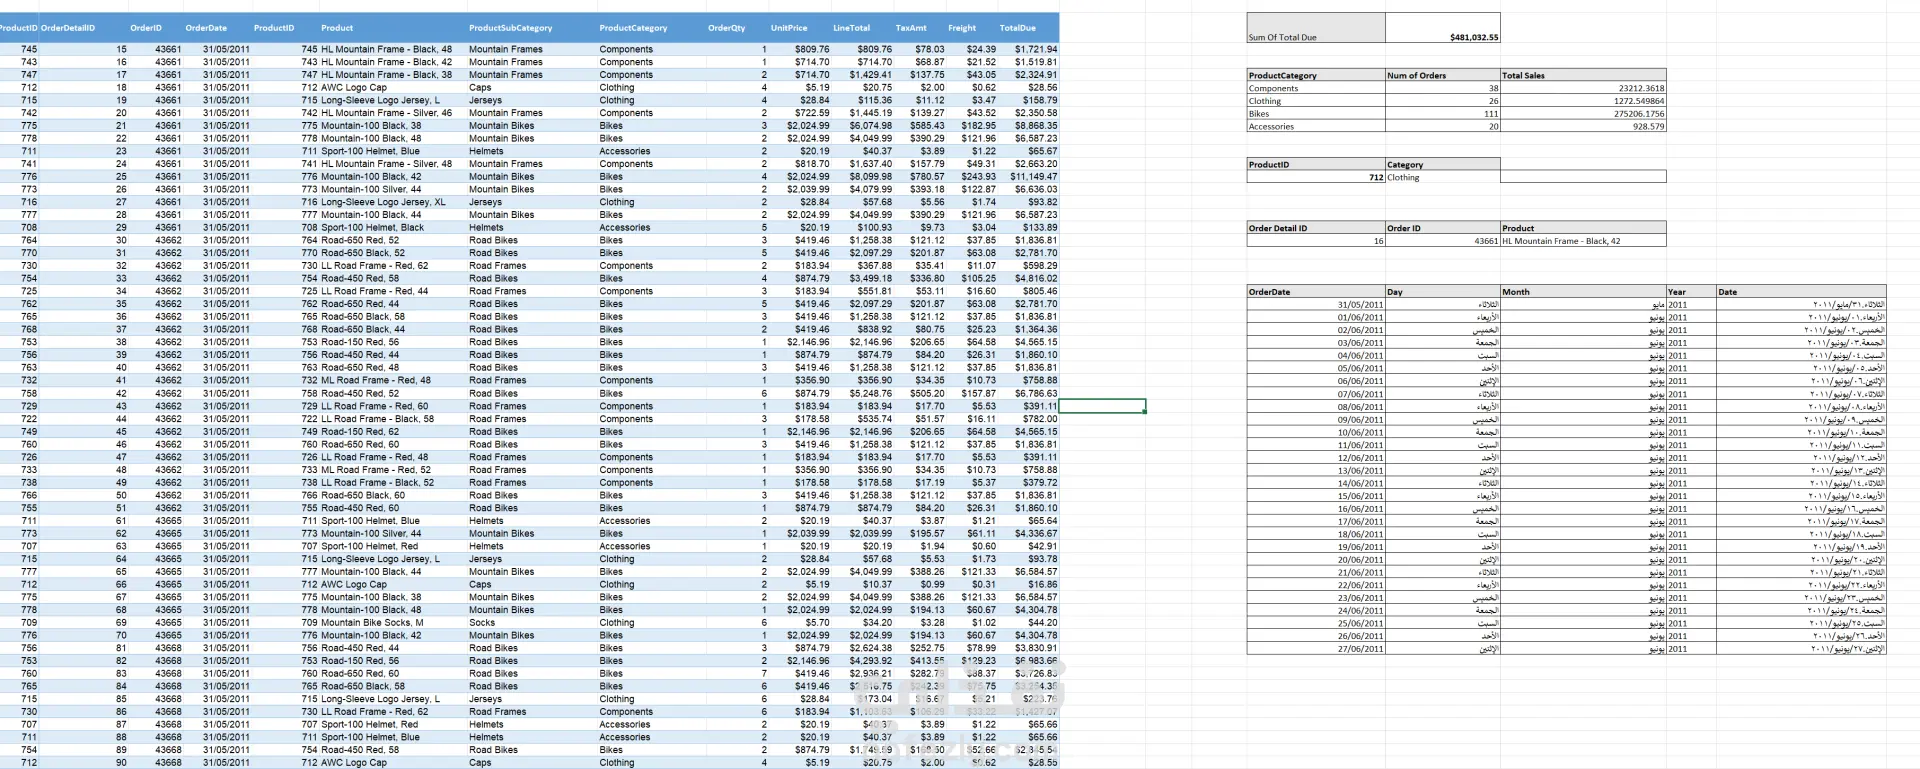Click the 'Year' header in the date table

pos(1691,292)
